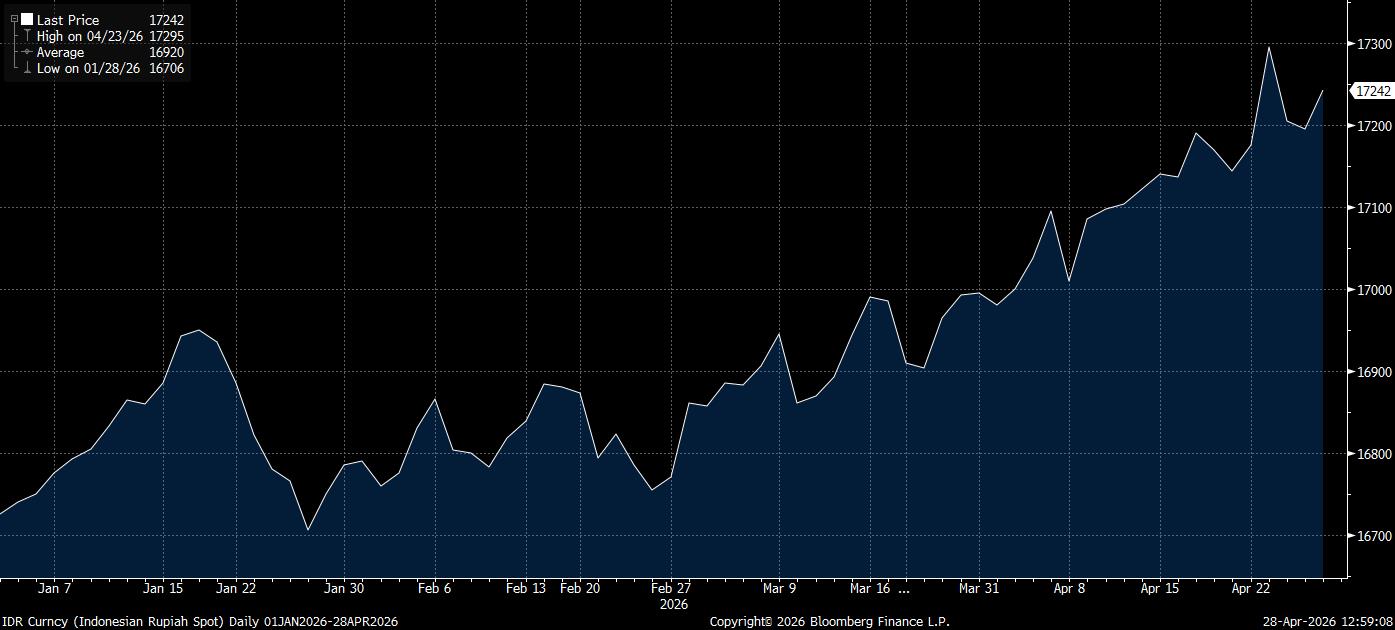Click the 17000 y-axis label
1395x630 pixels.
coord(1371,290)
